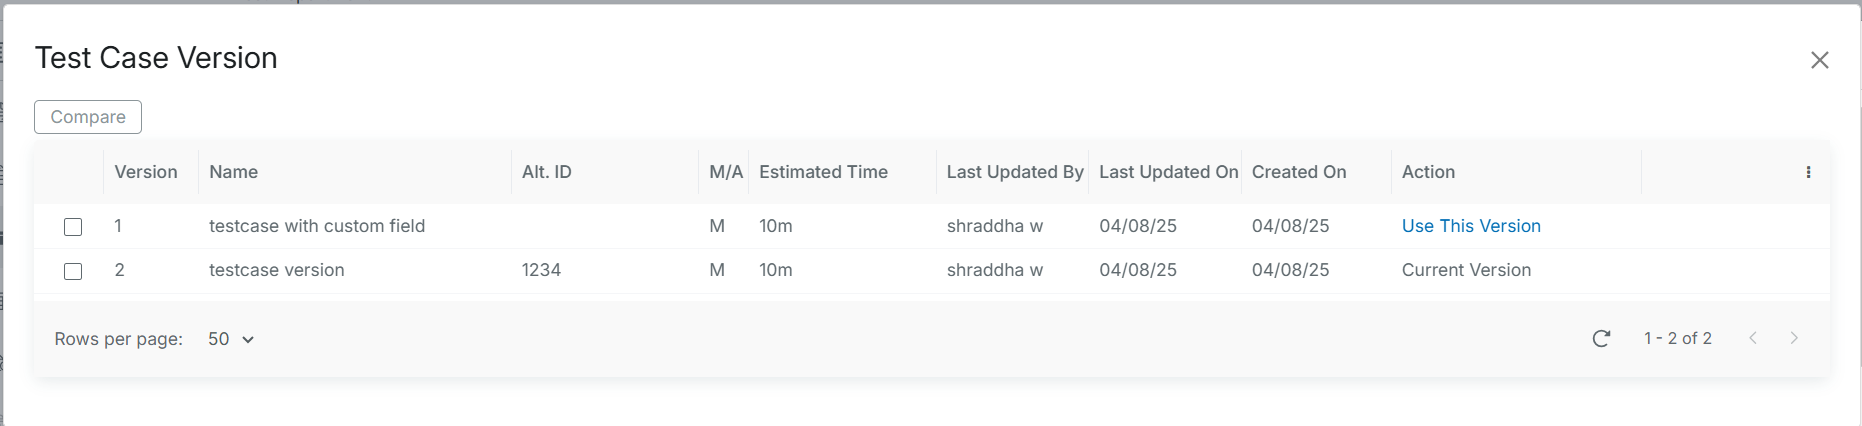Click the Last Updated On column header
The image size is (1862, 426).
[x=1168, y=172]
